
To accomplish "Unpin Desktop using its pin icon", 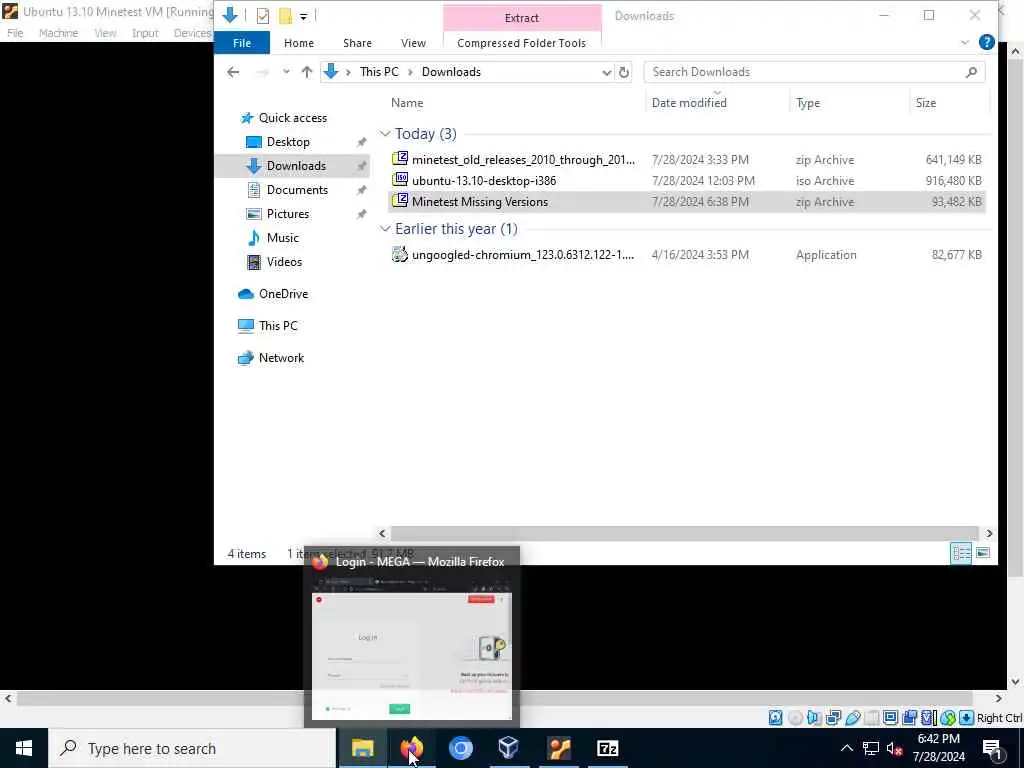I will [x=361, y=142].
